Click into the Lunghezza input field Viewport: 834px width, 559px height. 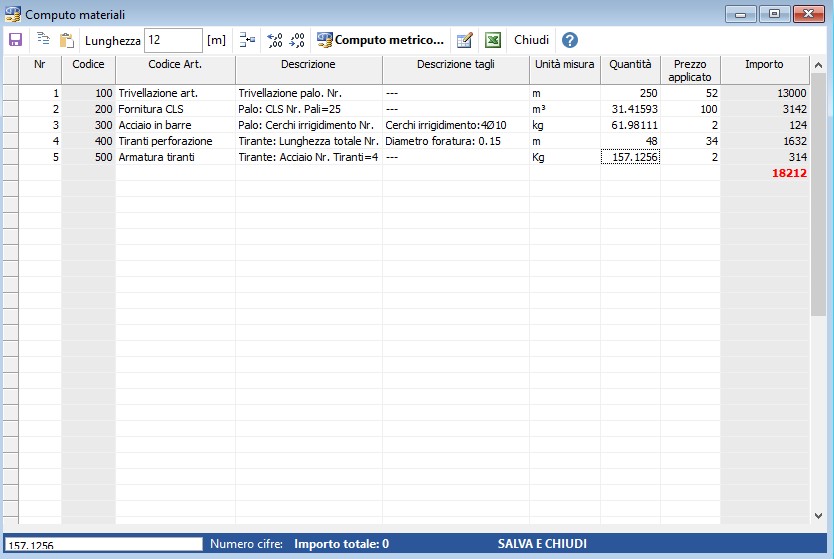(173, 40)
